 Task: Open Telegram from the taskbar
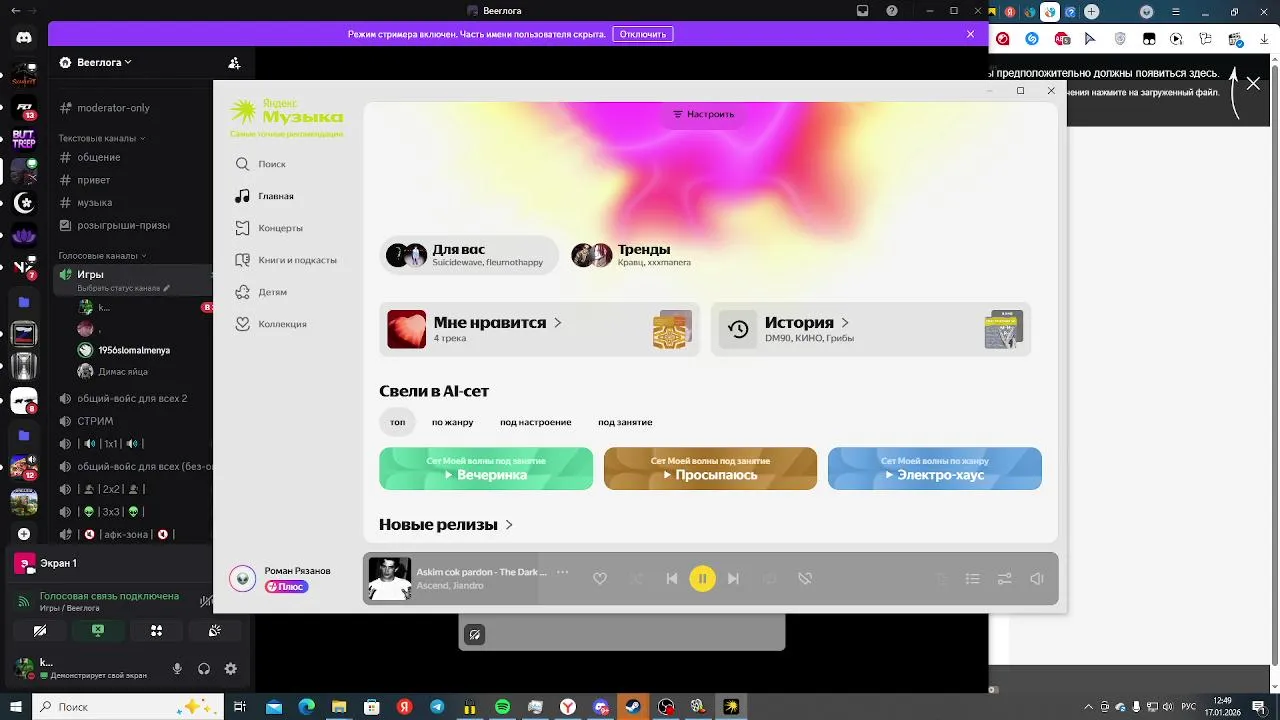pos(437,707)
